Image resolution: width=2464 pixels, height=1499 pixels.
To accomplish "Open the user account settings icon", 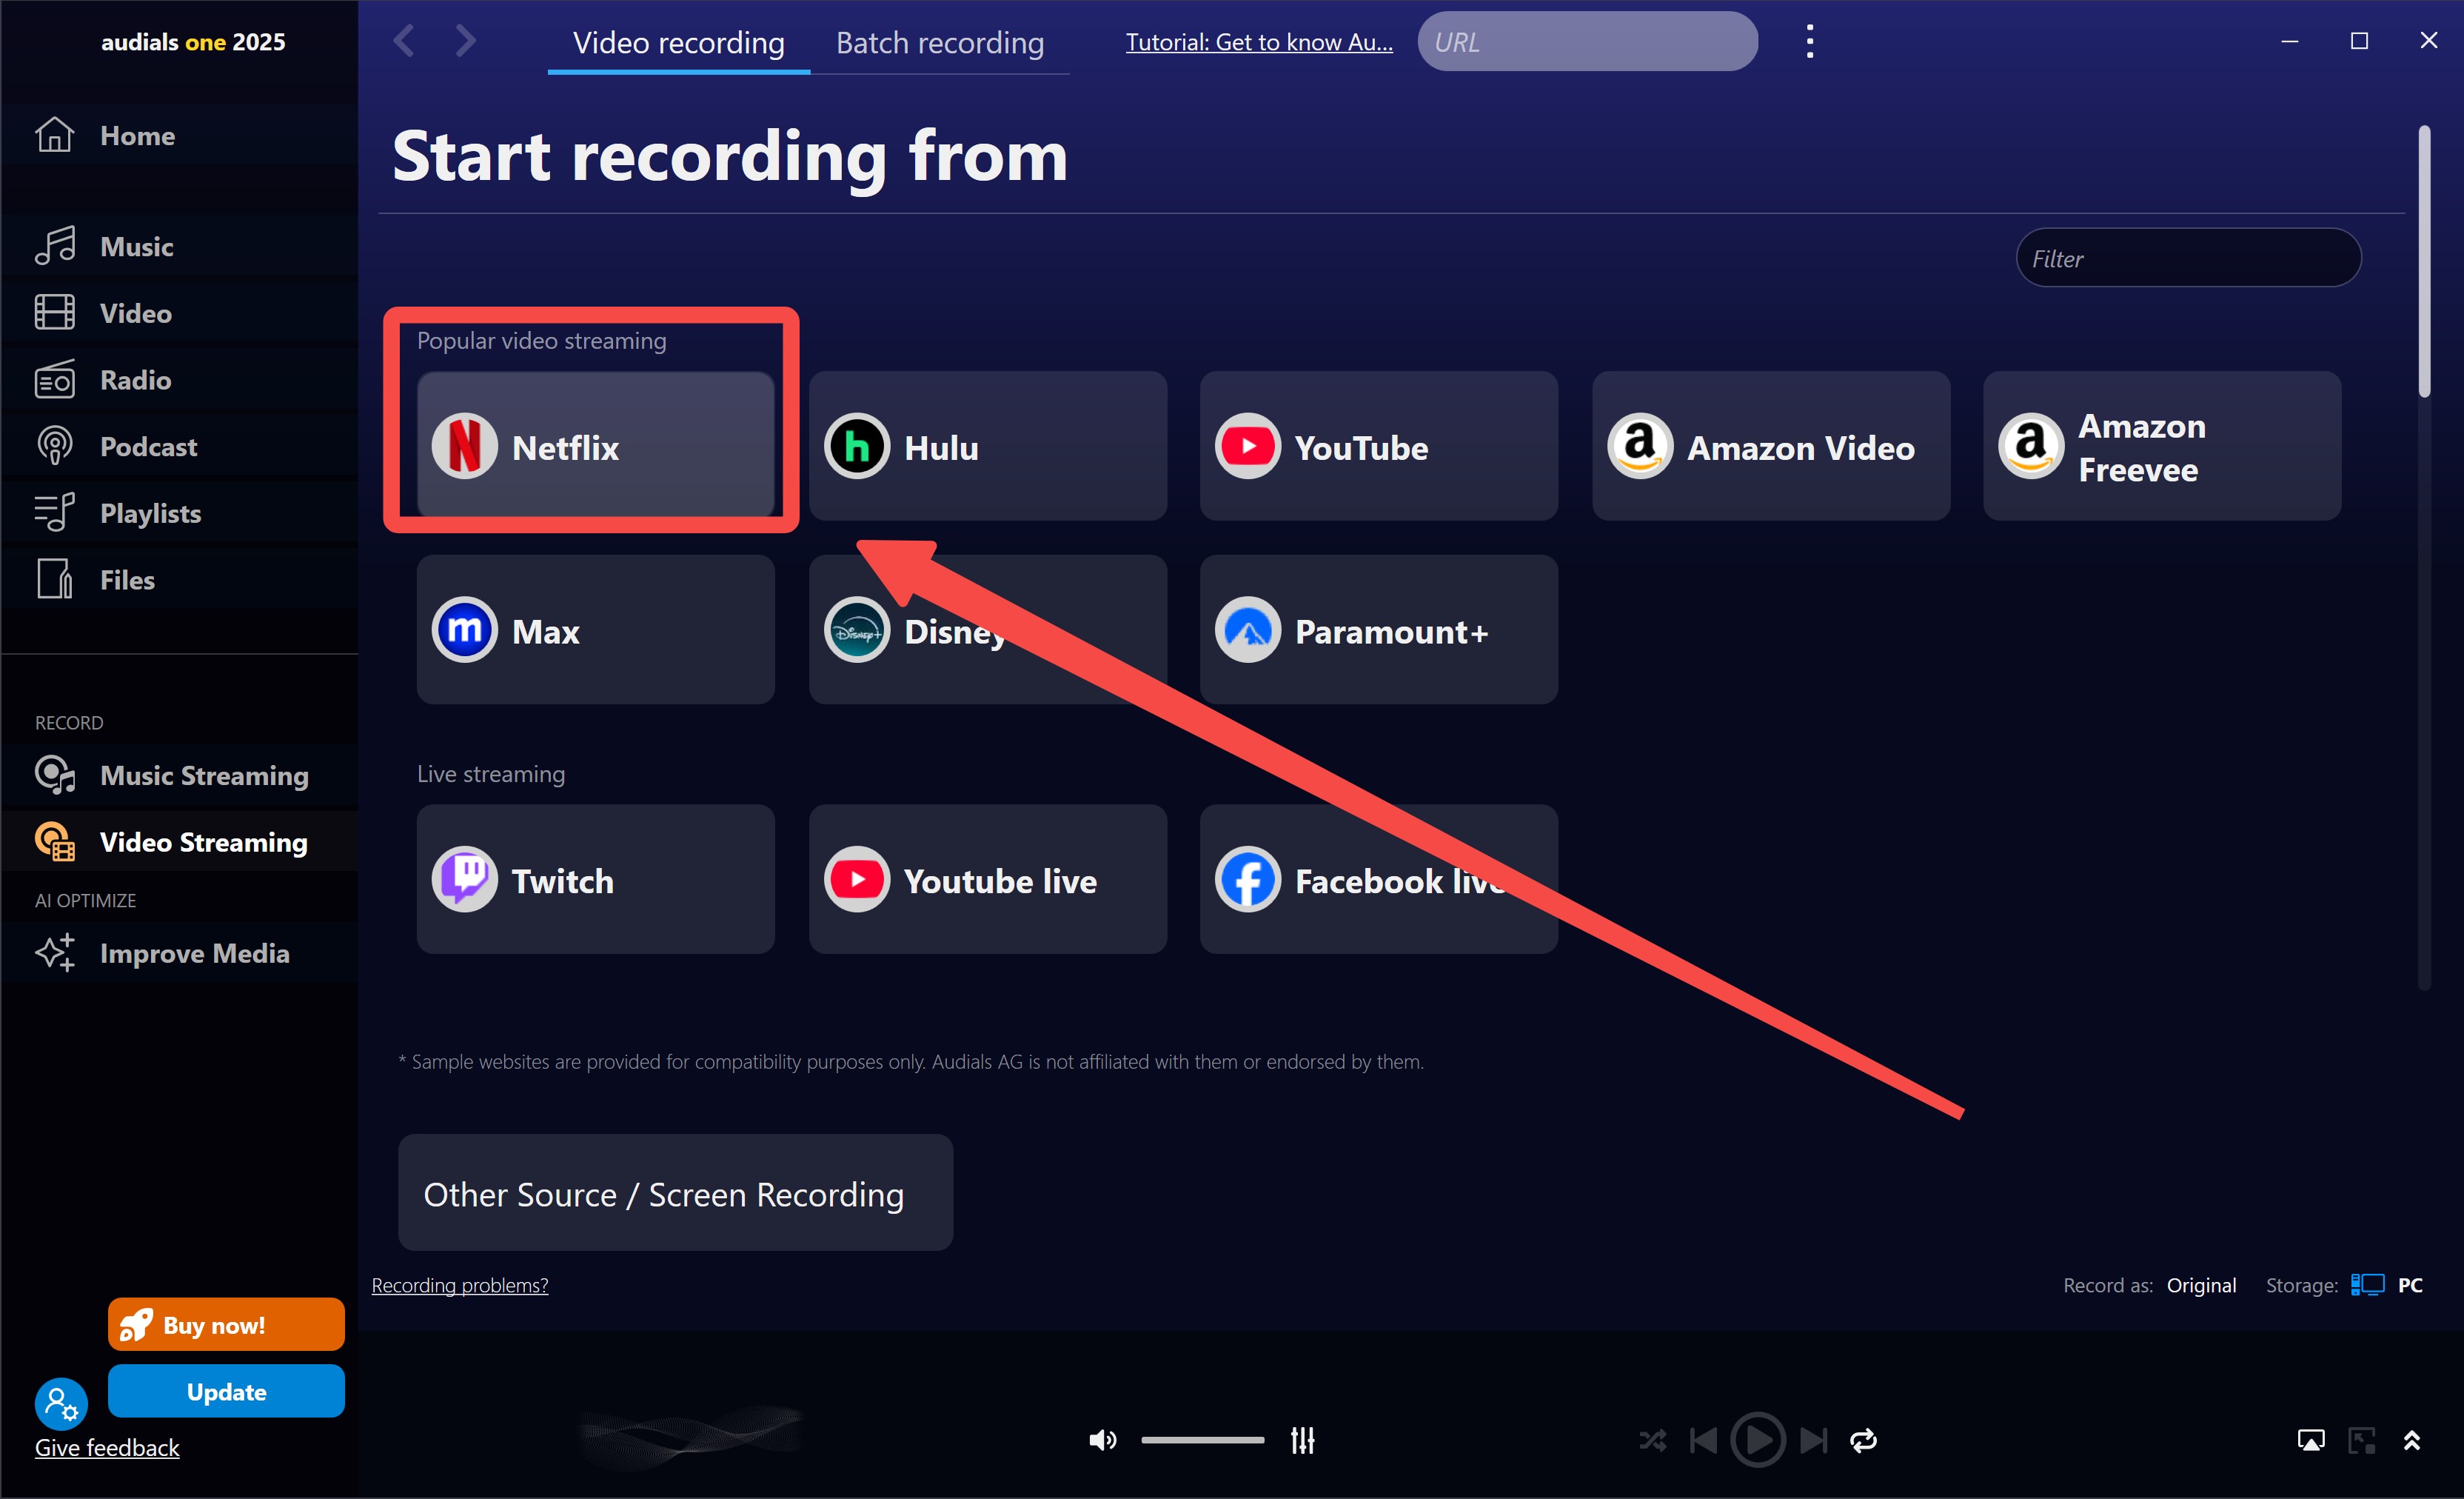I will [61, 1404].
